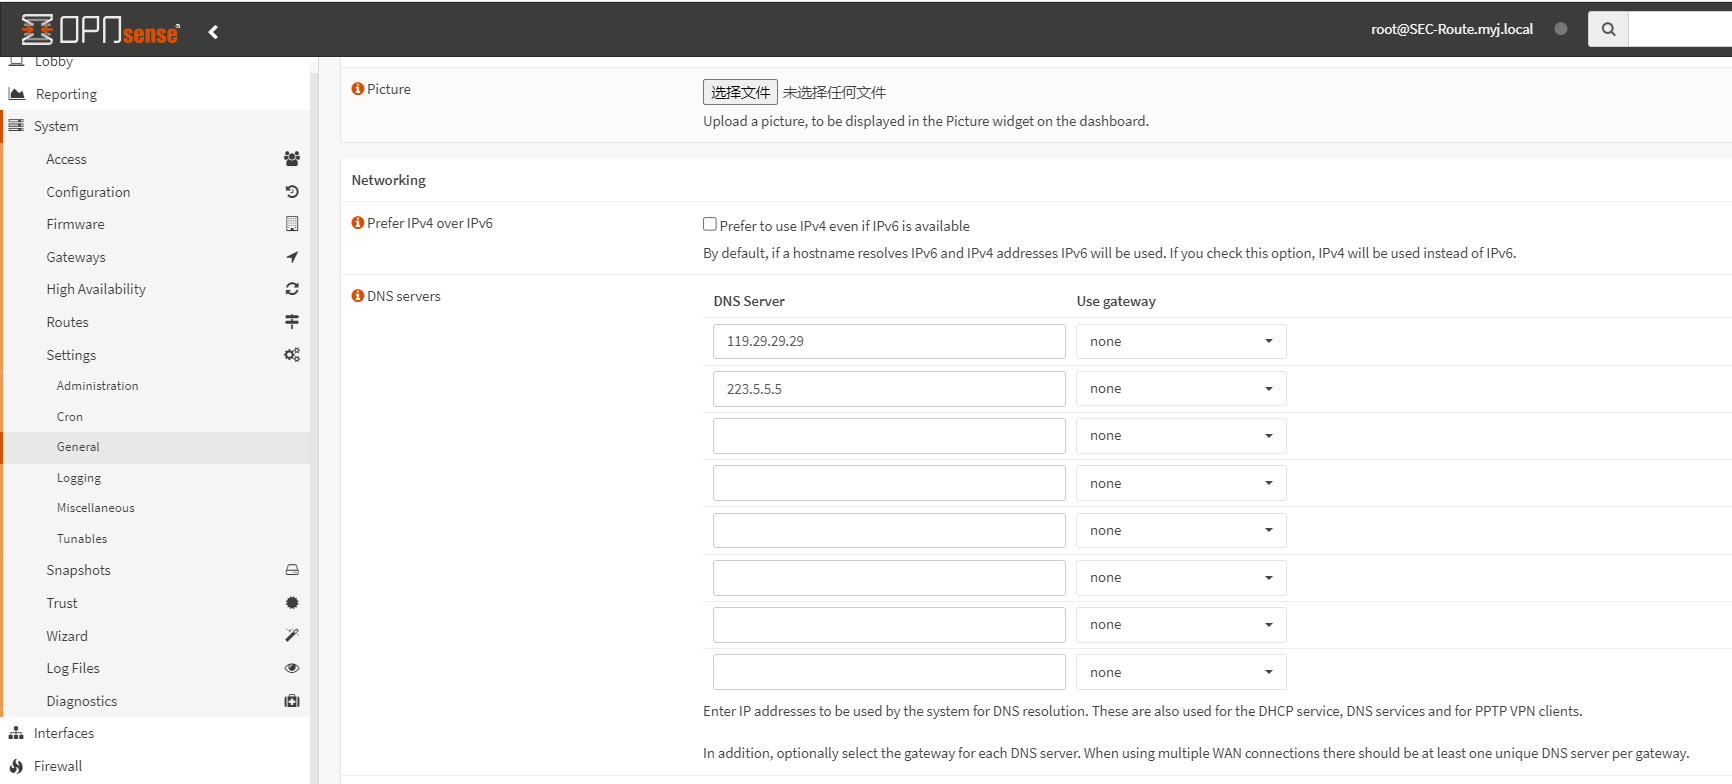Open gateway dropdown for DNS 223.5.5.5

point(1181,388)
